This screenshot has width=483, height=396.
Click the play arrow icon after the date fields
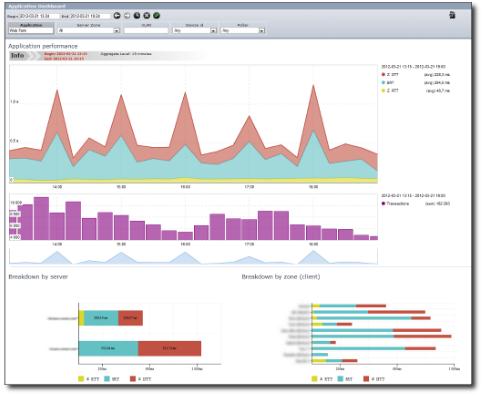coord(117,16)
